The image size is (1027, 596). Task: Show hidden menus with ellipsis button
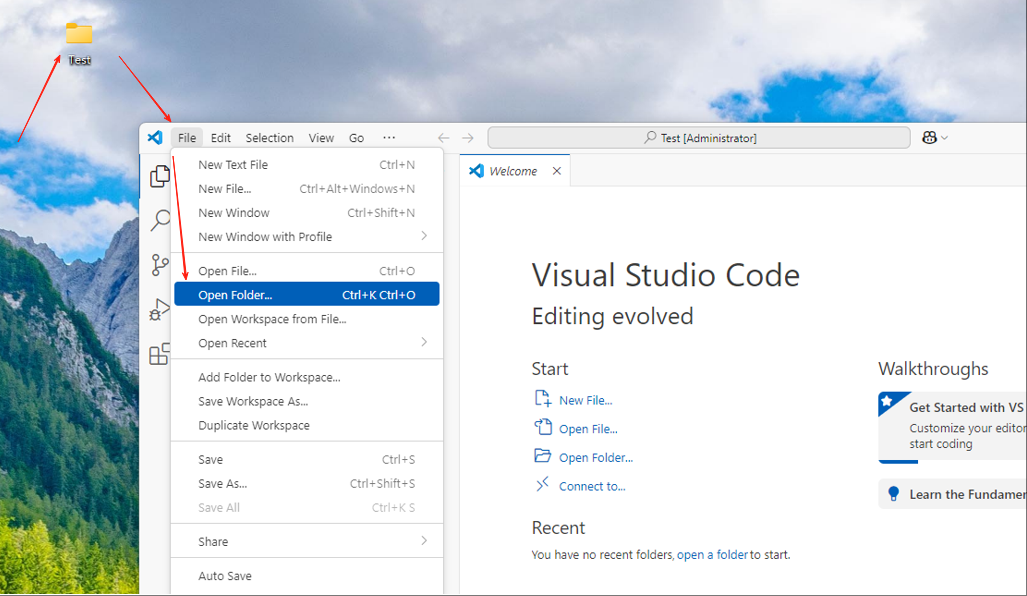tap(389, 138)
